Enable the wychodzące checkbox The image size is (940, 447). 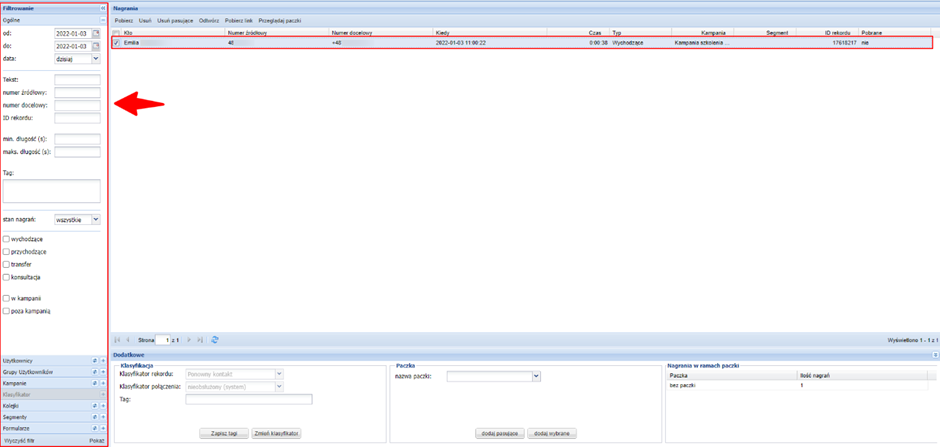[6, 239]
